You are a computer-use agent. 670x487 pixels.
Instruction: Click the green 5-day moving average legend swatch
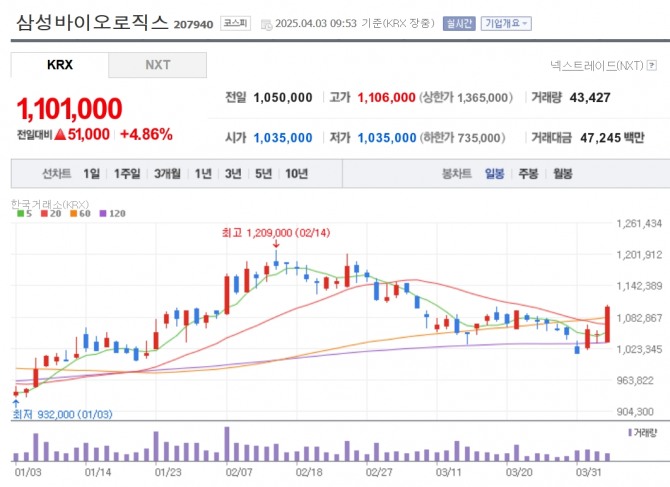pos(20,214)
